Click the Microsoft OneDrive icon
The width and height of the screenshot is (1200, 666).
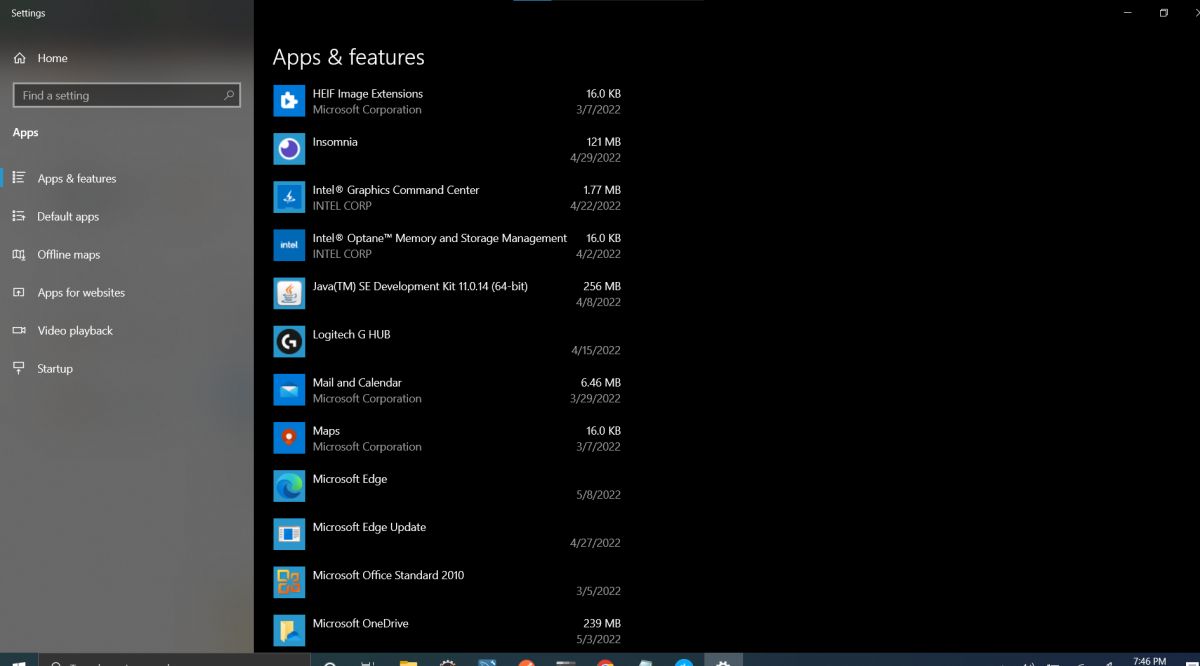pyautogui.click(x=289, y=630)
